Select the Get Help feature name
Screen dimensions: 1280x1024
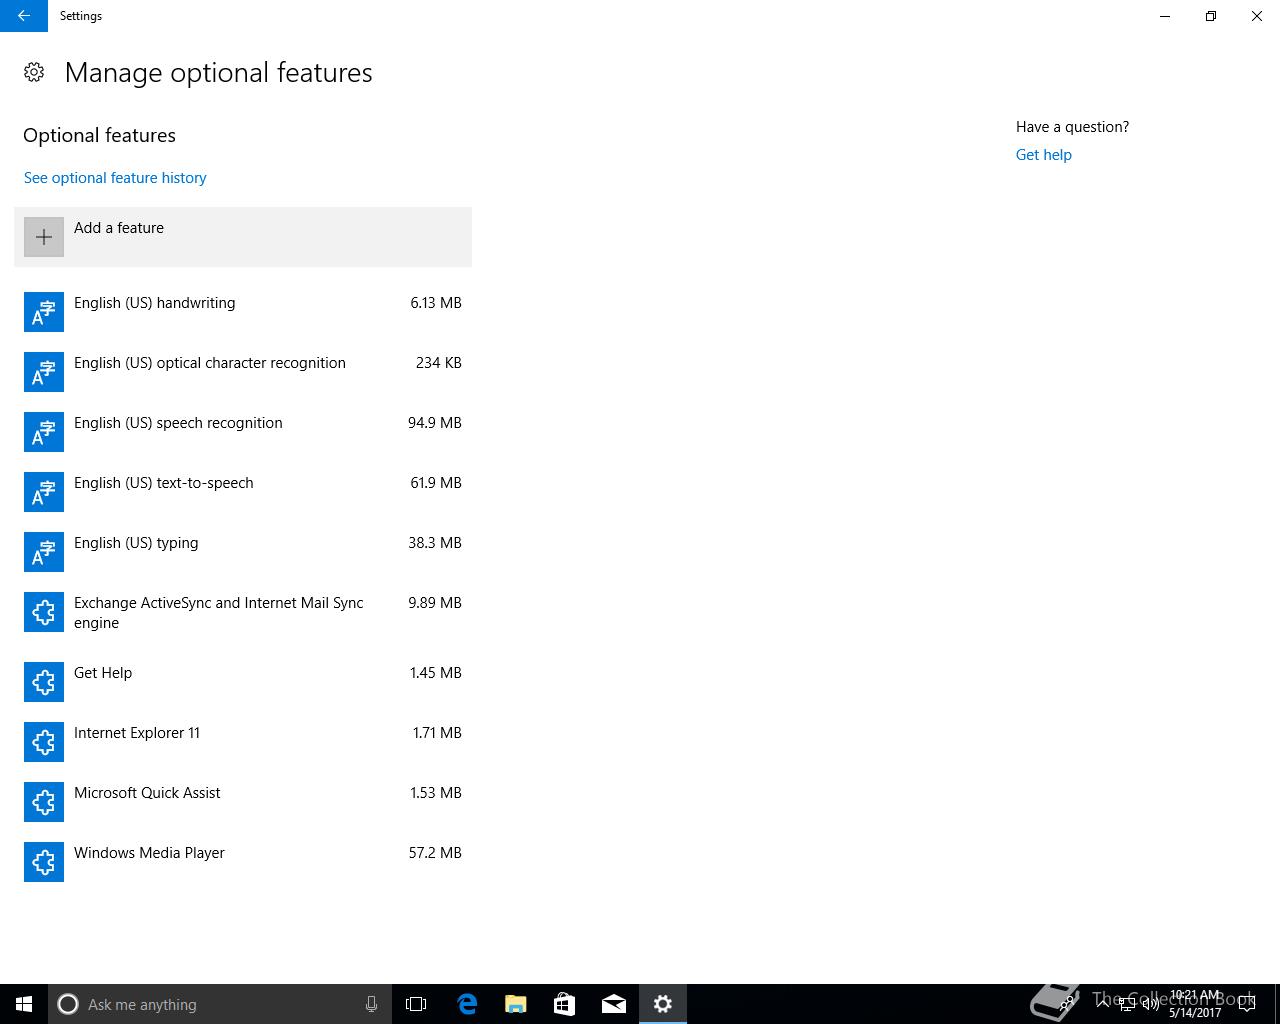point(103,673)
